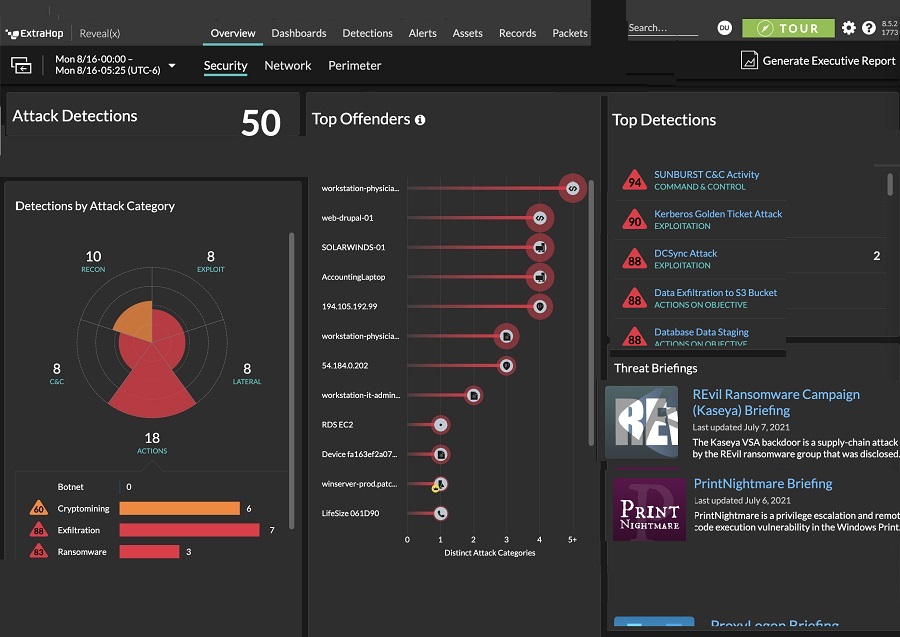The height and width of the screenshot is (637, 900).
Task: Click the 54.184.0.202 chart marker icon
Action: pos(506,366)
